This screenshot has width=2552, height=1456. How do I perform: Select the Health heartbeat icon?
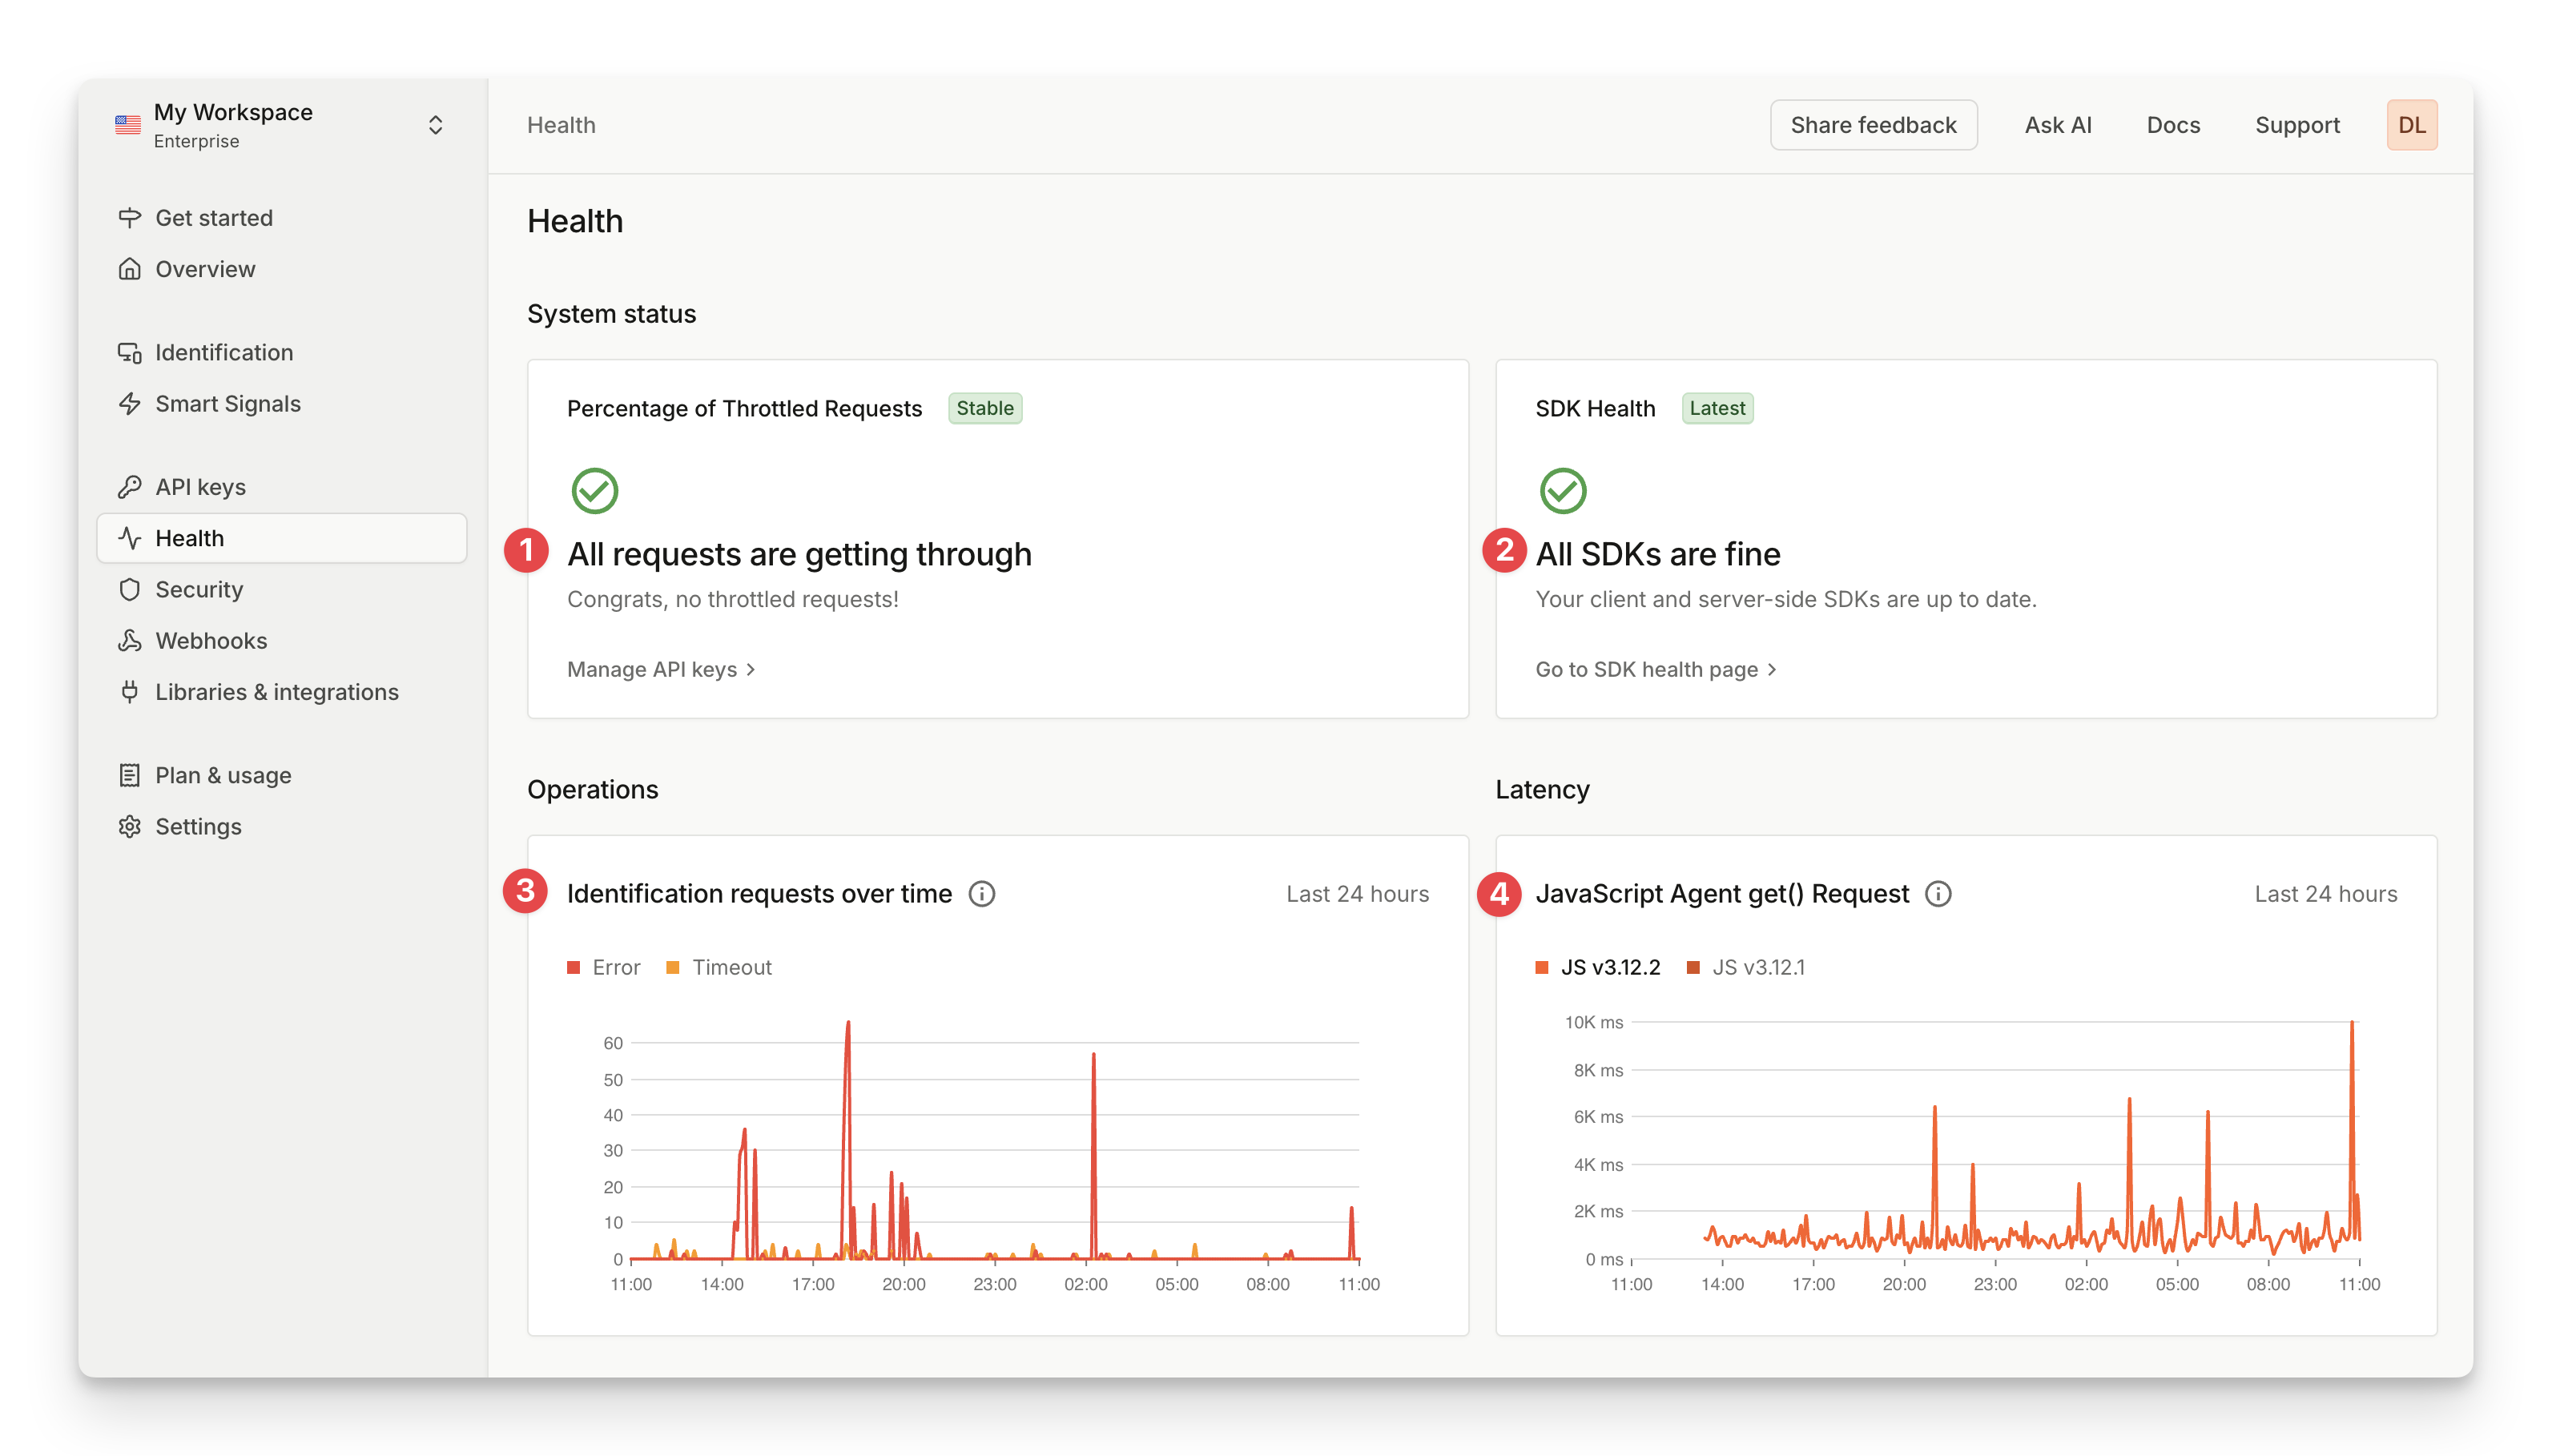click(x=131, y=538)
